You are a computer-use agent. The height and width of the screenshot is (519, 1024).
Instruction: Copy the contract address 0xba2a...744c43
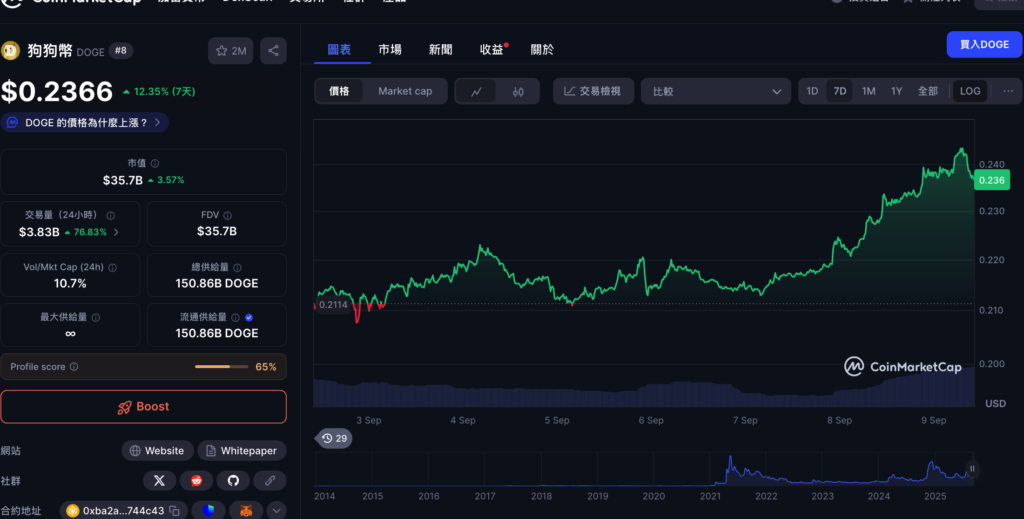point(174,511)
